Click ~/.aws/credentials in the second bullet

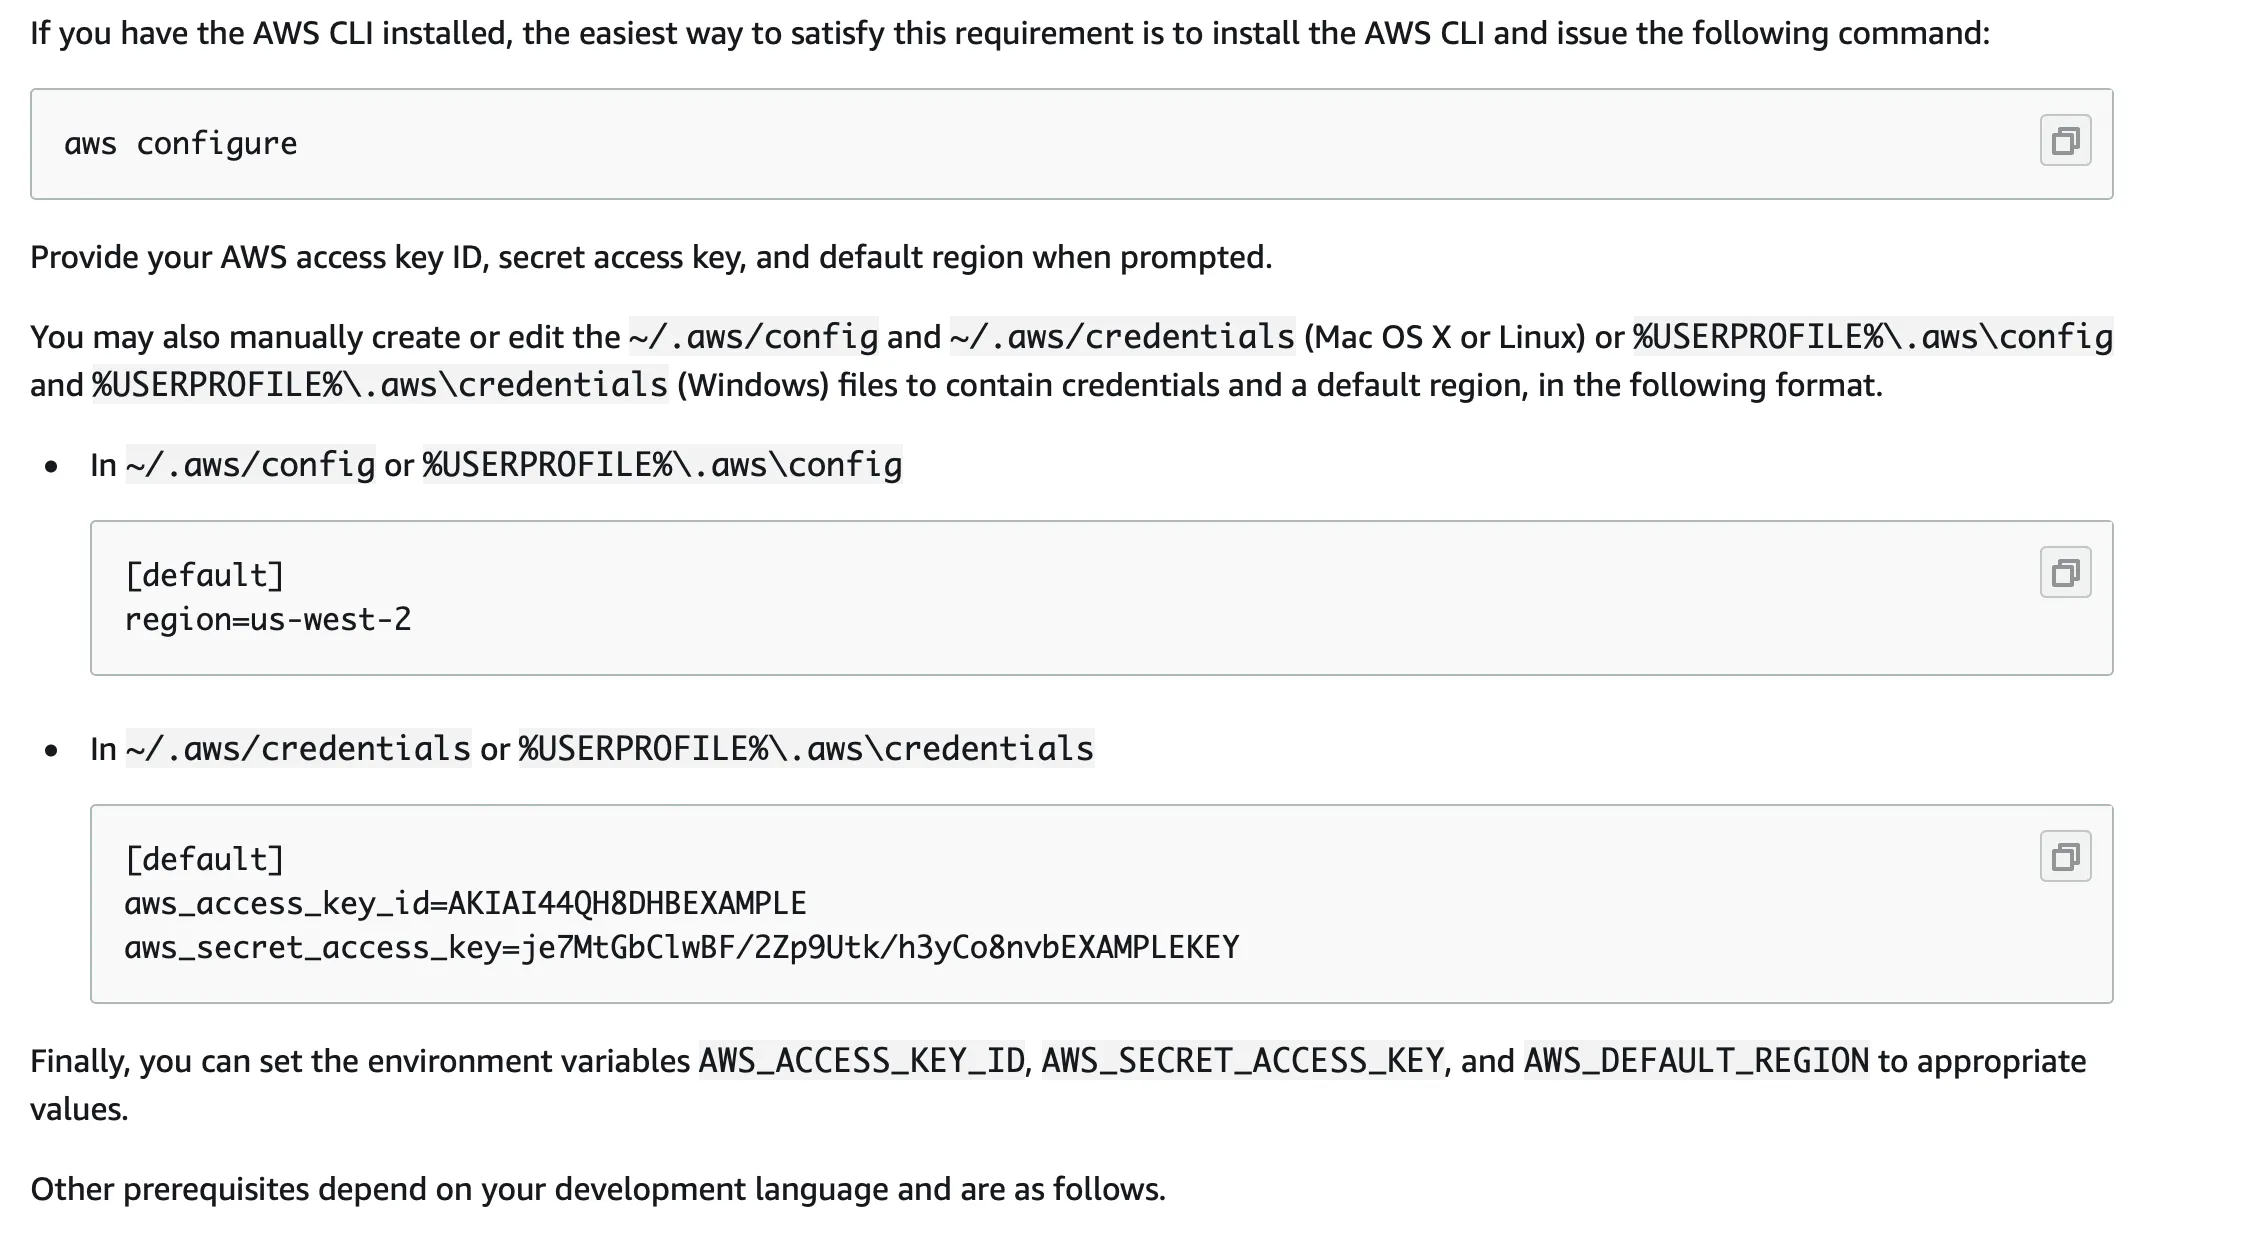tap(298, 749)
